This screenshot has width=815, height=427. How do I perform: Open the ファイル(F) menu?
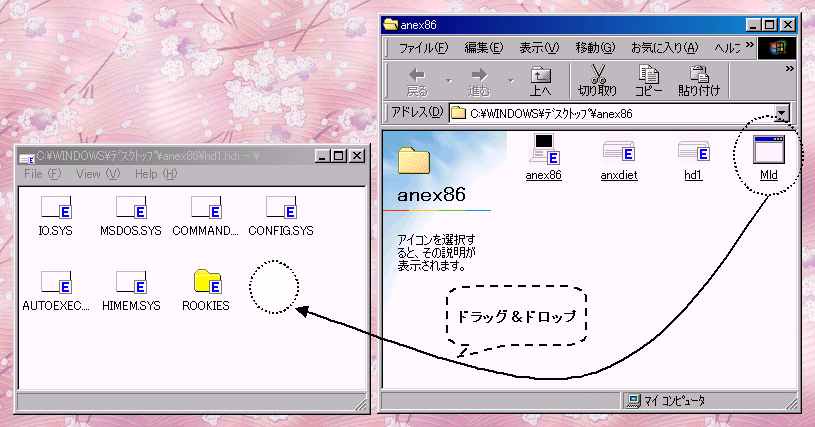(423, 47)
